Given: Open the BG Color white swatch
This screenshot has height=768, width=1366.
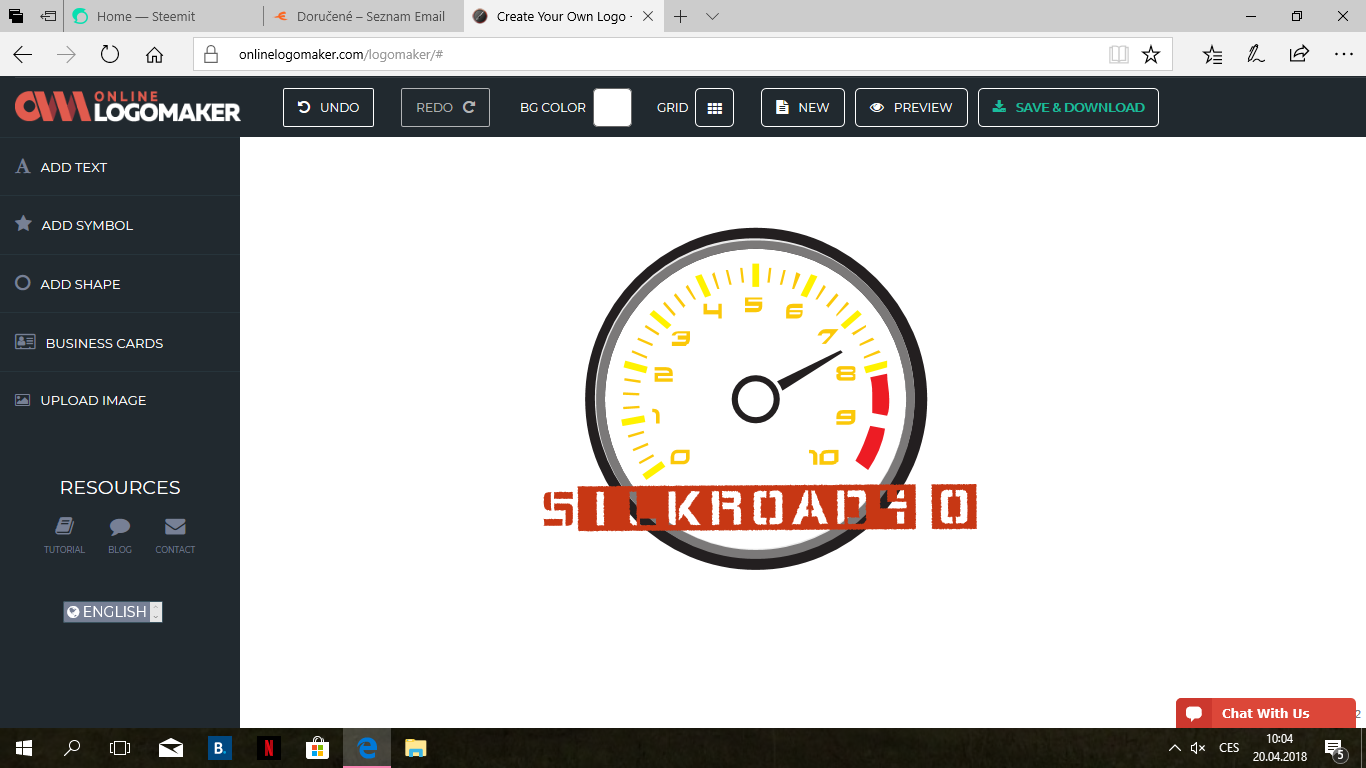Looking at the screenshot, I should click(x=612, y=108).
